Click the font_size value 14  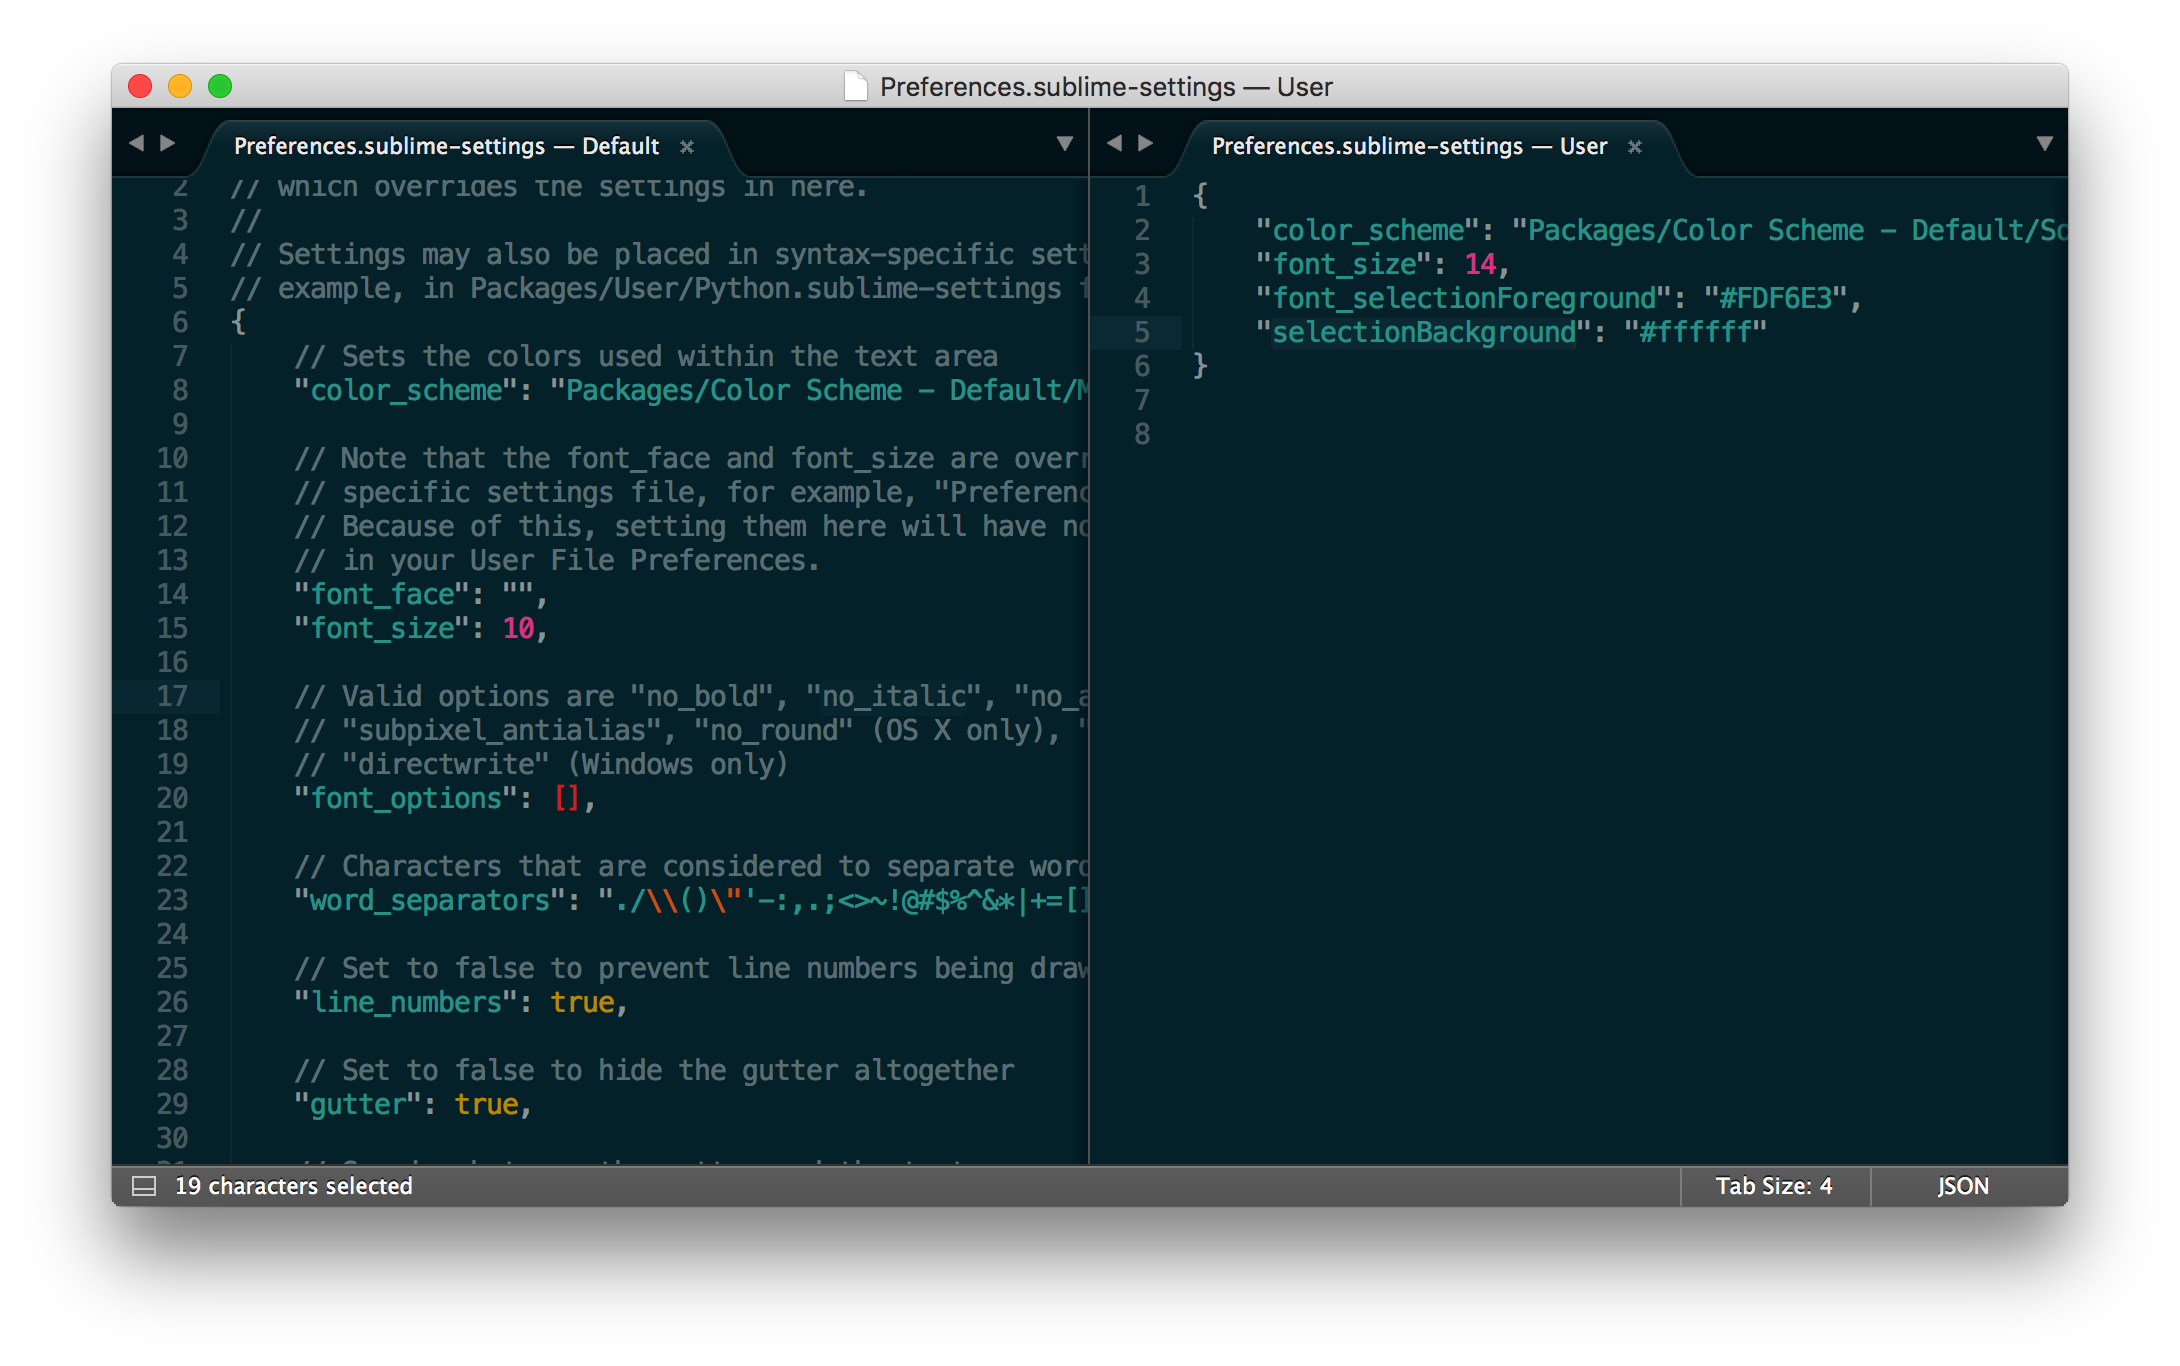[1480, 264]
